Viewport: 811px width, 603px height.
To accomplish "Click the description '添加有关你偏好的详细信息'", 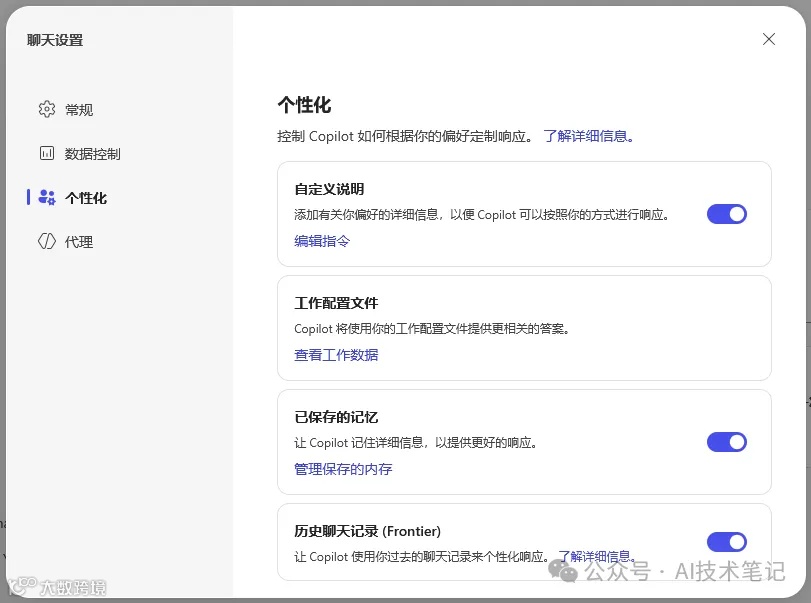I will point(366,215).
